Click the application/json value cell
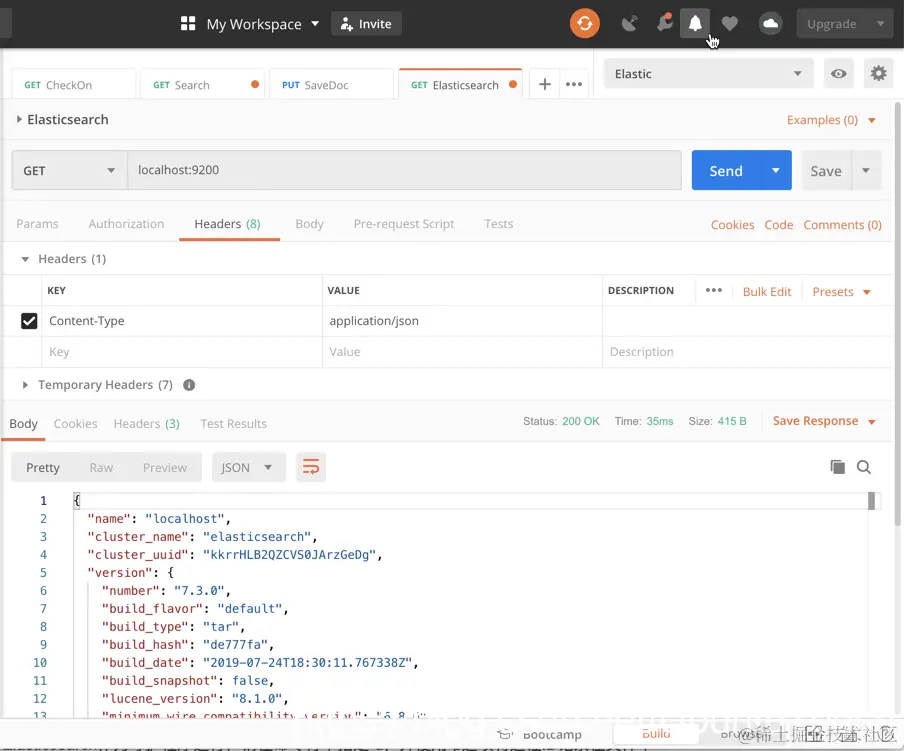 pos(462,321)
